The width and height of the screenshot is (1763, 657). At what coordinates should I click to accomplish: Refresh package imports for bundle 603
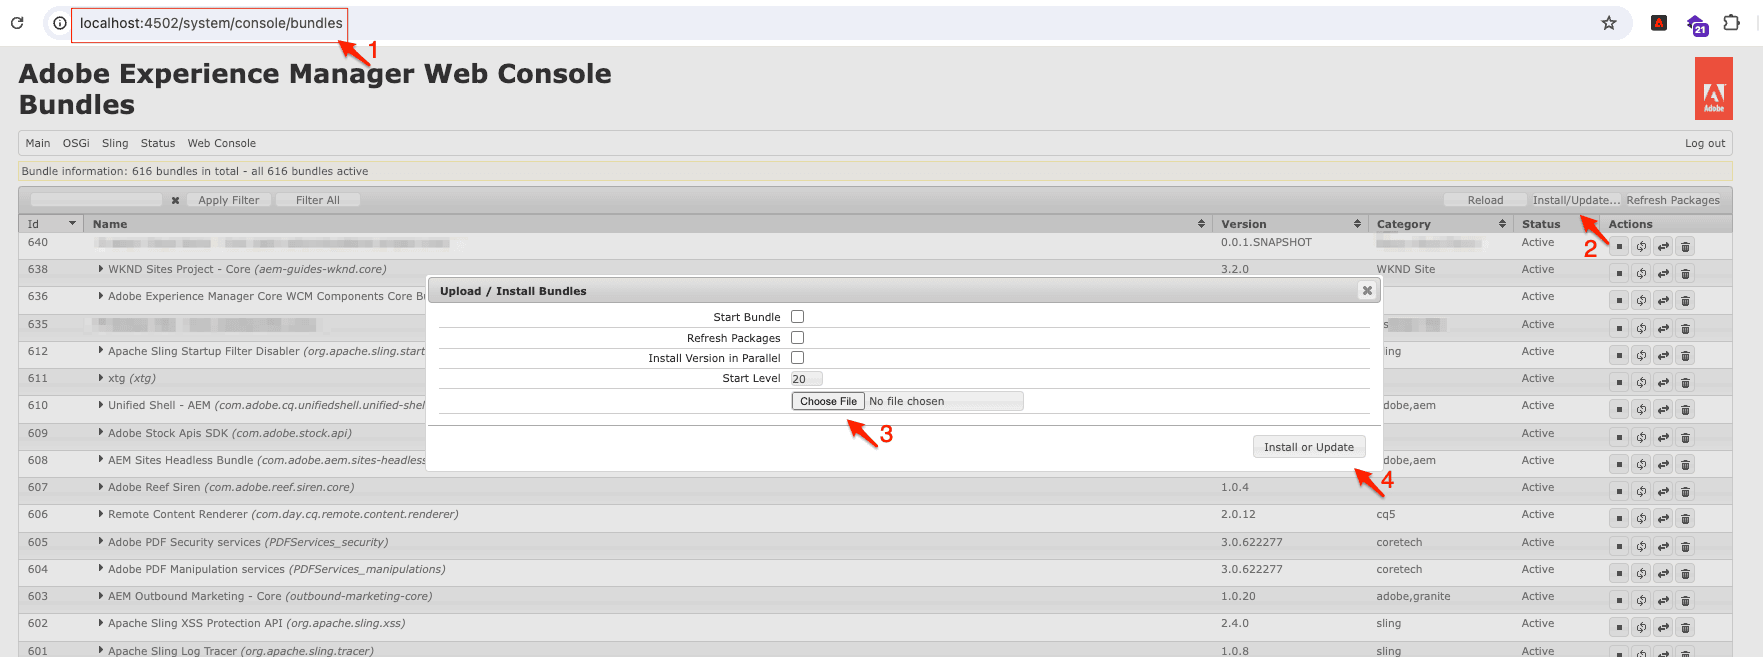(x=1641, y=600)
